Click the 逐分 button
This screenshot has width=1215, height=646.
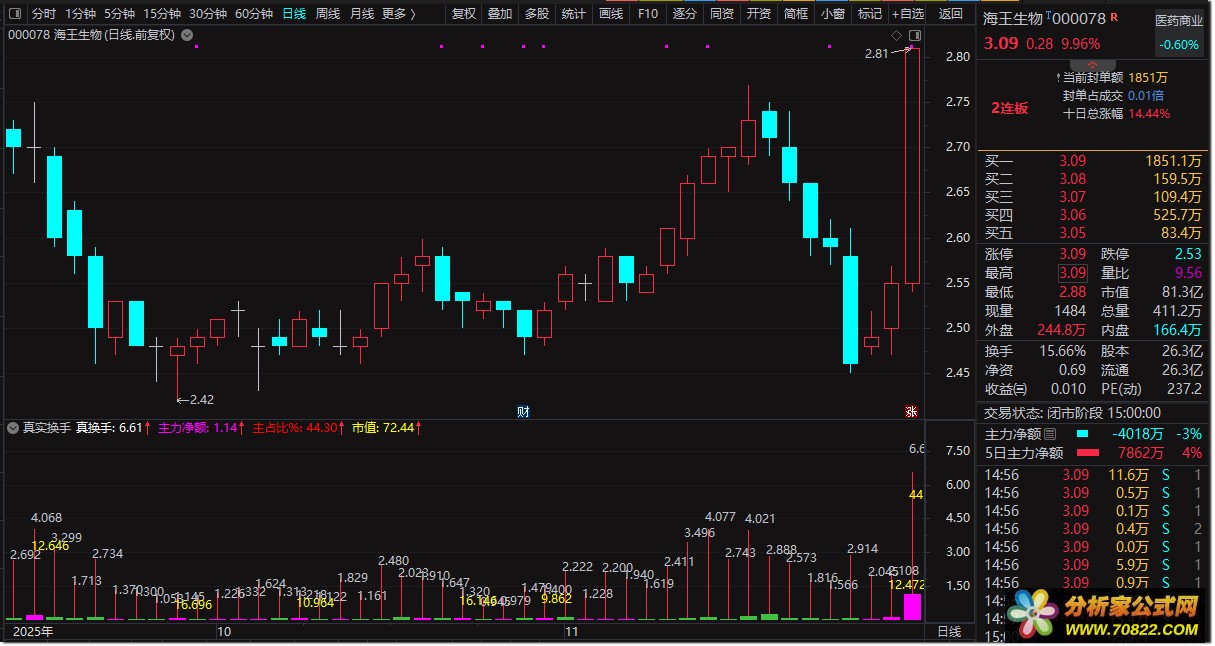[685, 14]
